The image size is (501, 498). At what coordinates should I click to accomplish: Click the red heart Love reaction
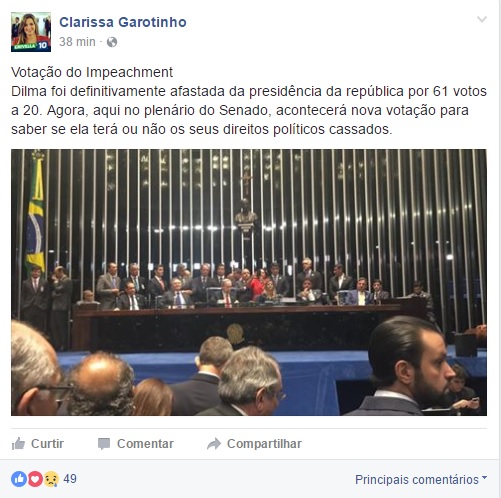pyautogui.click(x=35, y=479)
